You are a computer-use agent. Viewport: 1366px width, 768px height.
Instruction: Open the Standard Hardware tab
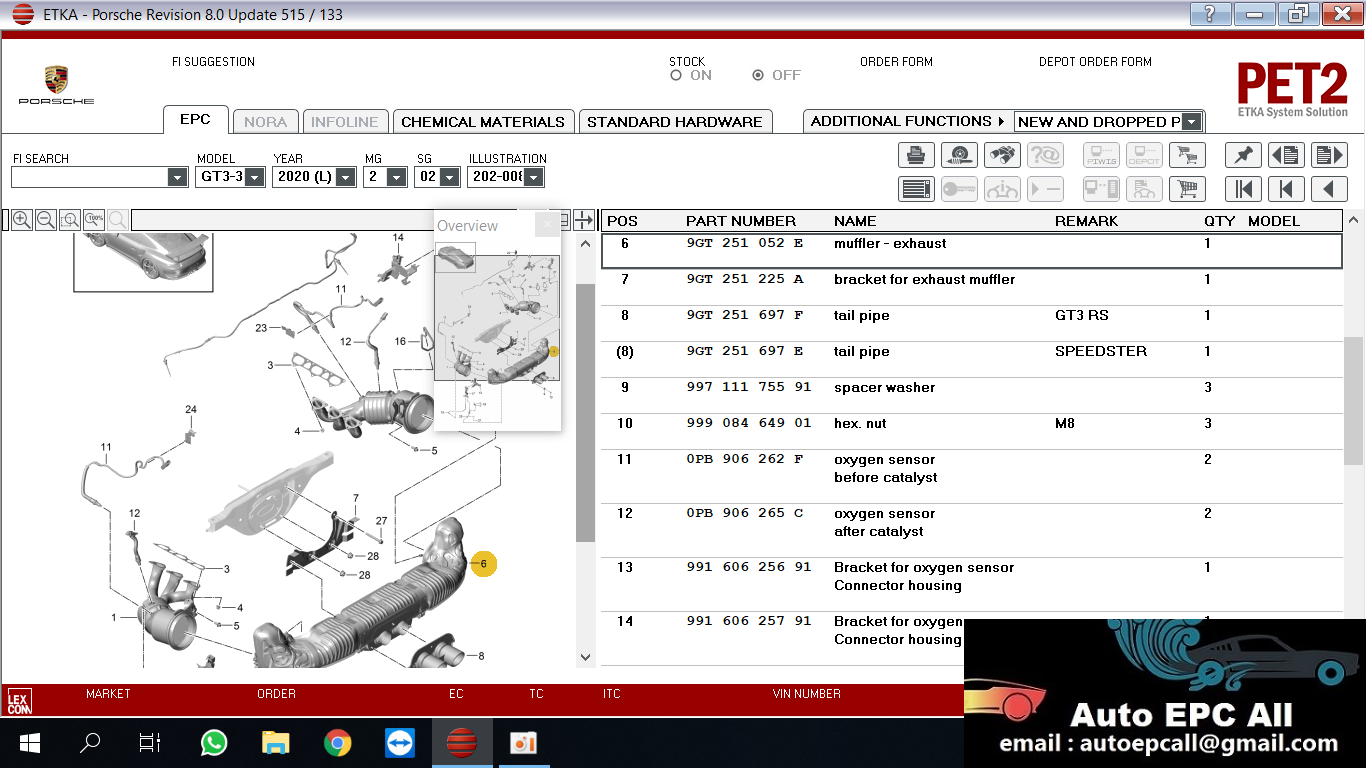(675, 121)
